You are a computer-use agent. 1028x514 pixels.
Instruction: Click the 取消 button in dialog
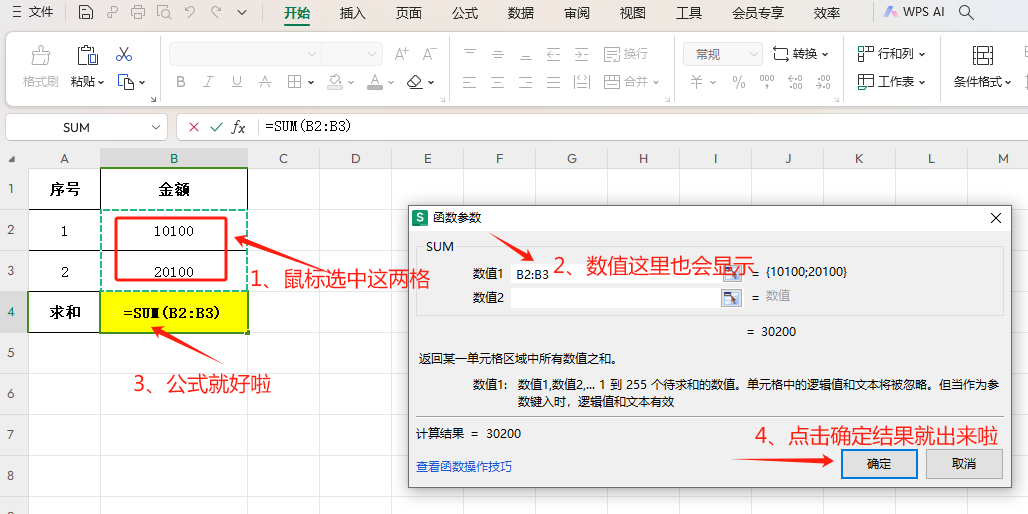point(964,464)
